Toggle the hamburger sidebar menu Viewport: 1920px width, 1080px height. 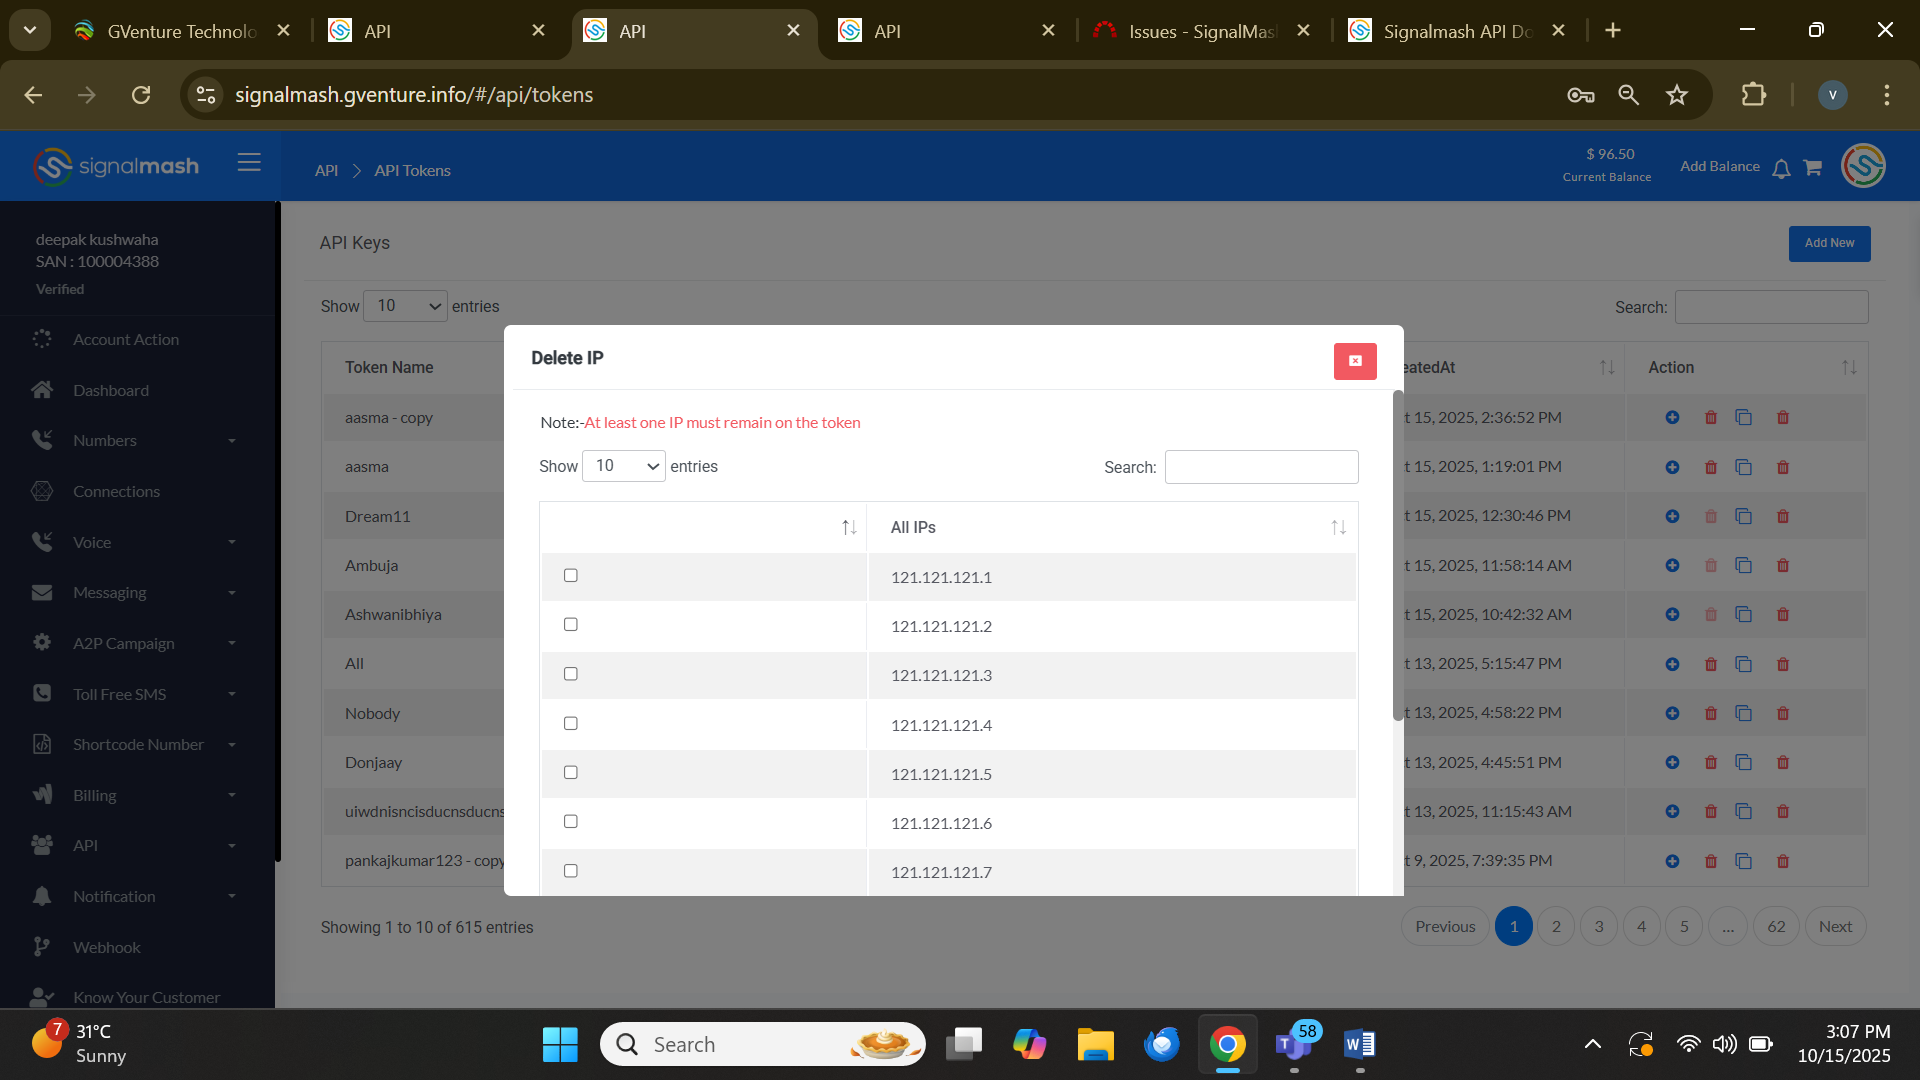point(249,163)
